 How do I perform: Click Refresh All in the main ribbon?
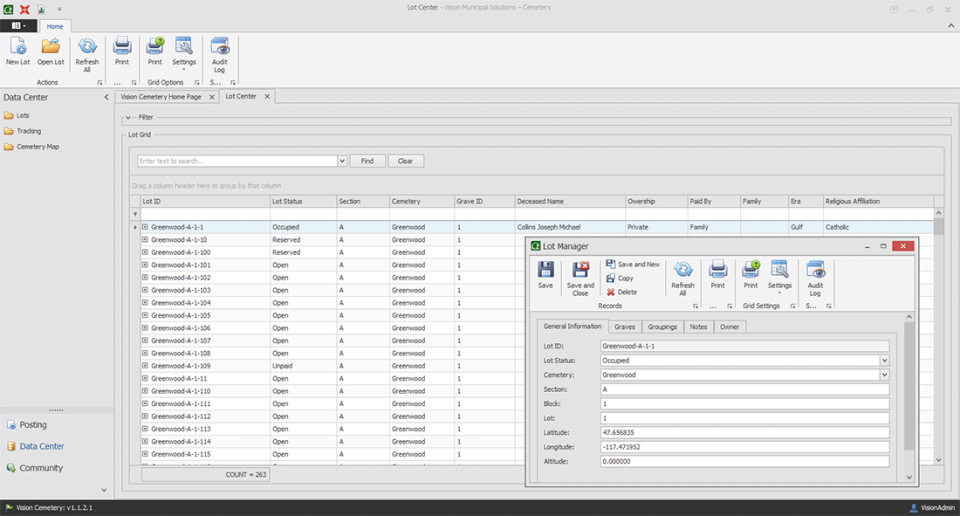click(x=87, y=55)
